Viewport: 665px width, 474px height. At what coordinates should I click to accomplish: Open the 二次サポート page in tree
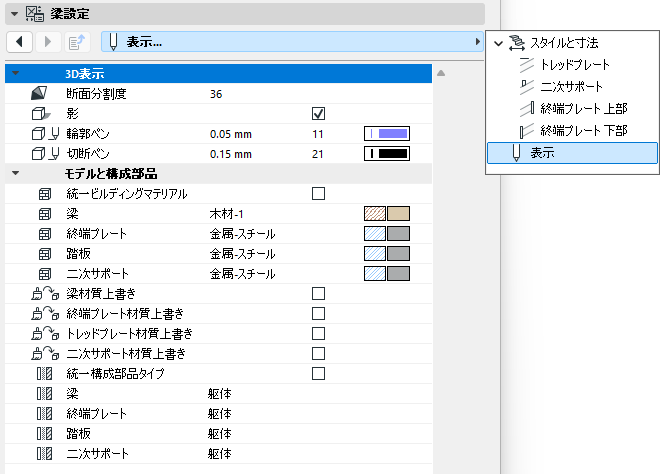[571, 86]
